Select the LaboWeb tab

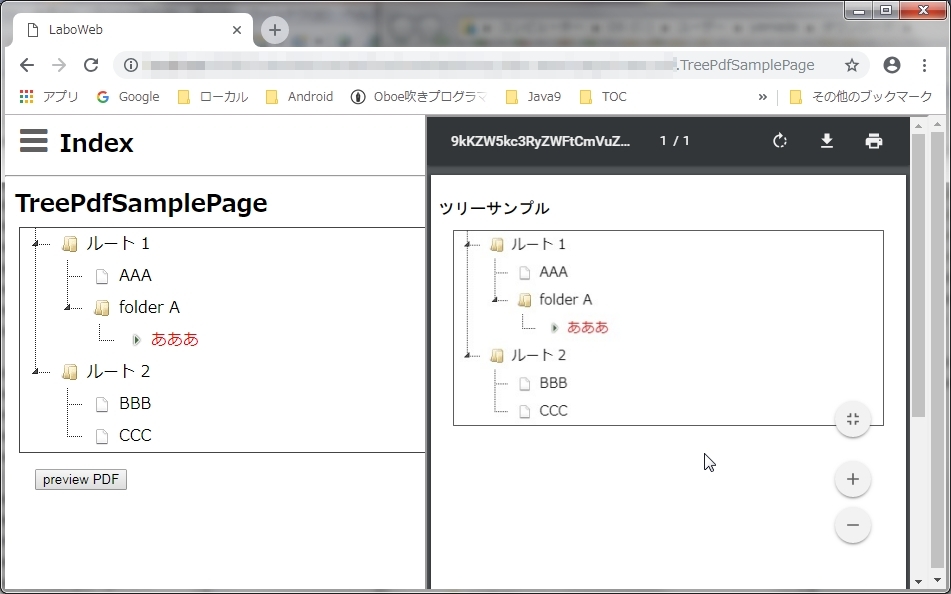pyautogui.click(x=132, y=30)
